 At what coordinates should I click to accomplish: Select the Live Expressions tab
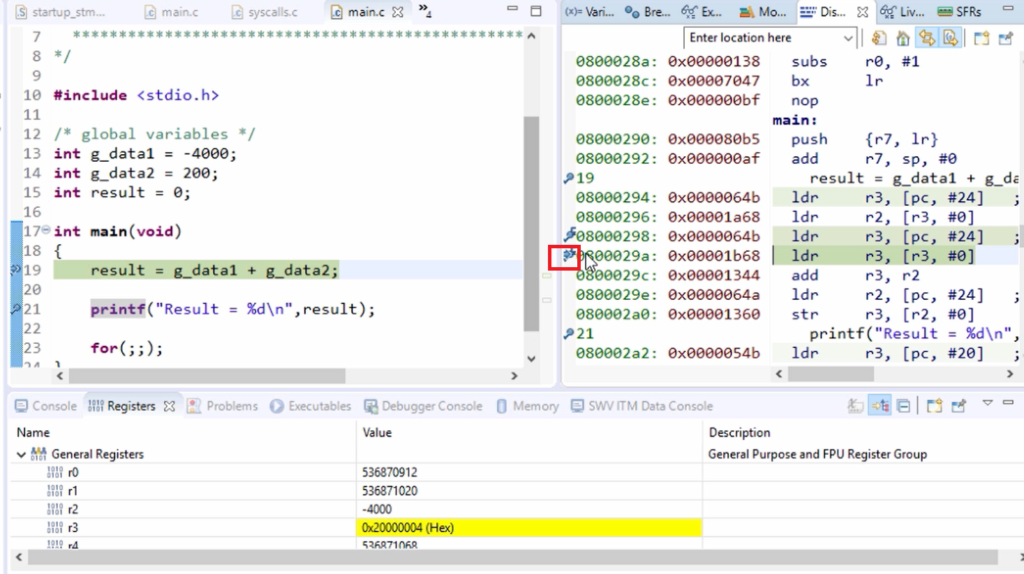pos(903,12)
